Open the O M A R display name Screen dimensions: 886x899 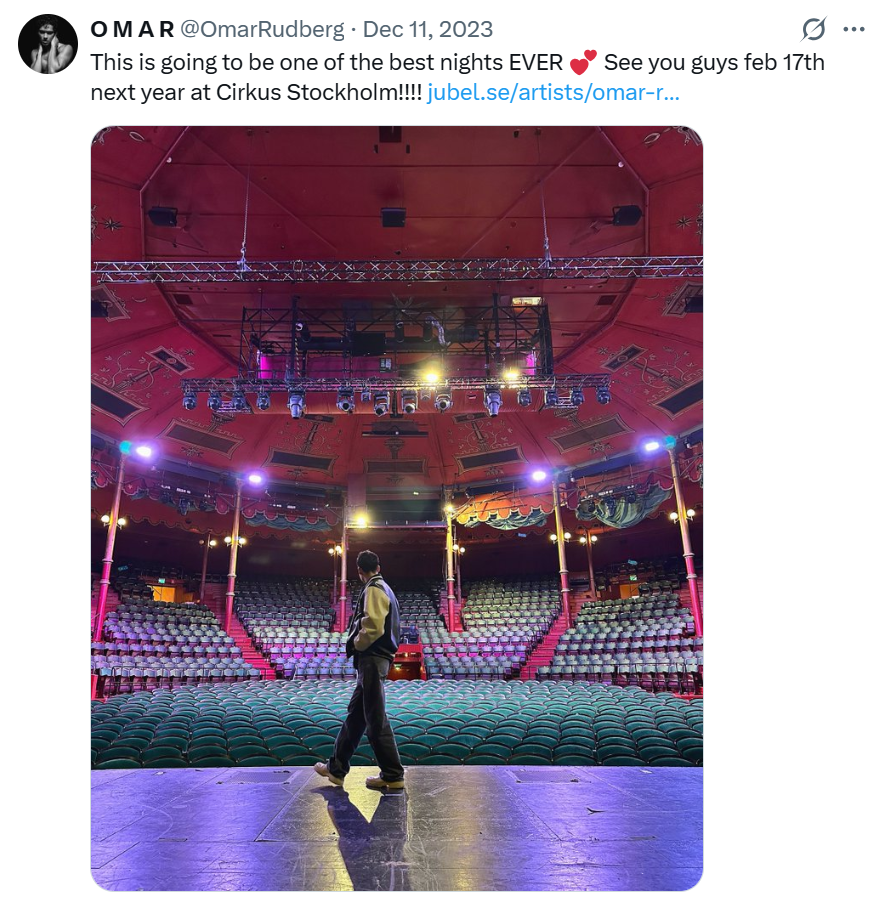click(x=132, y=29)
